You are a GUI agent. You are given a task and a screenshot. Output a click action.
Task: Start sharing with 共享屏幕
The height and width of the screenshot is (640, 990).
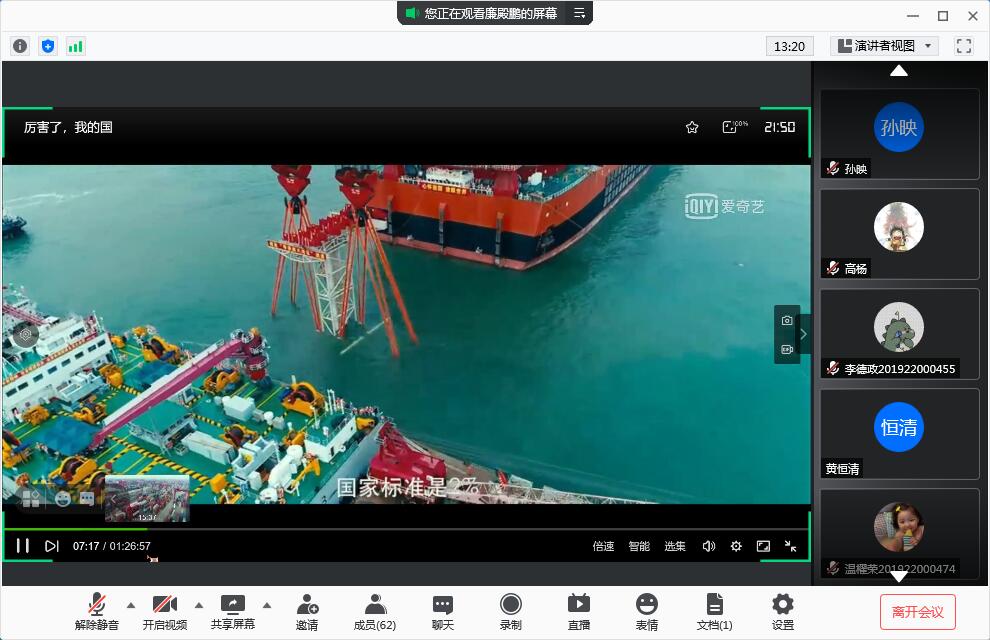point(233,612)
